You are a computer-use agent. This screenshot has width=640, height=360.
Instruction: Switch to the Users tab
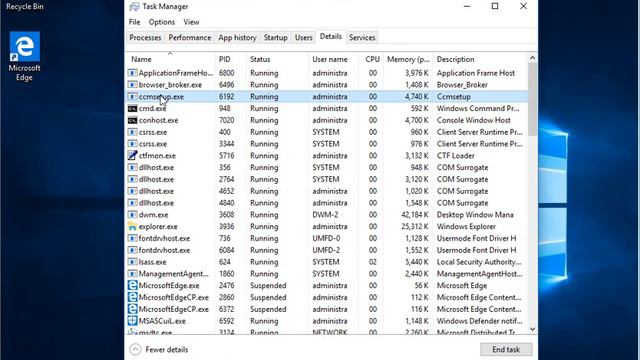point(304,38)
